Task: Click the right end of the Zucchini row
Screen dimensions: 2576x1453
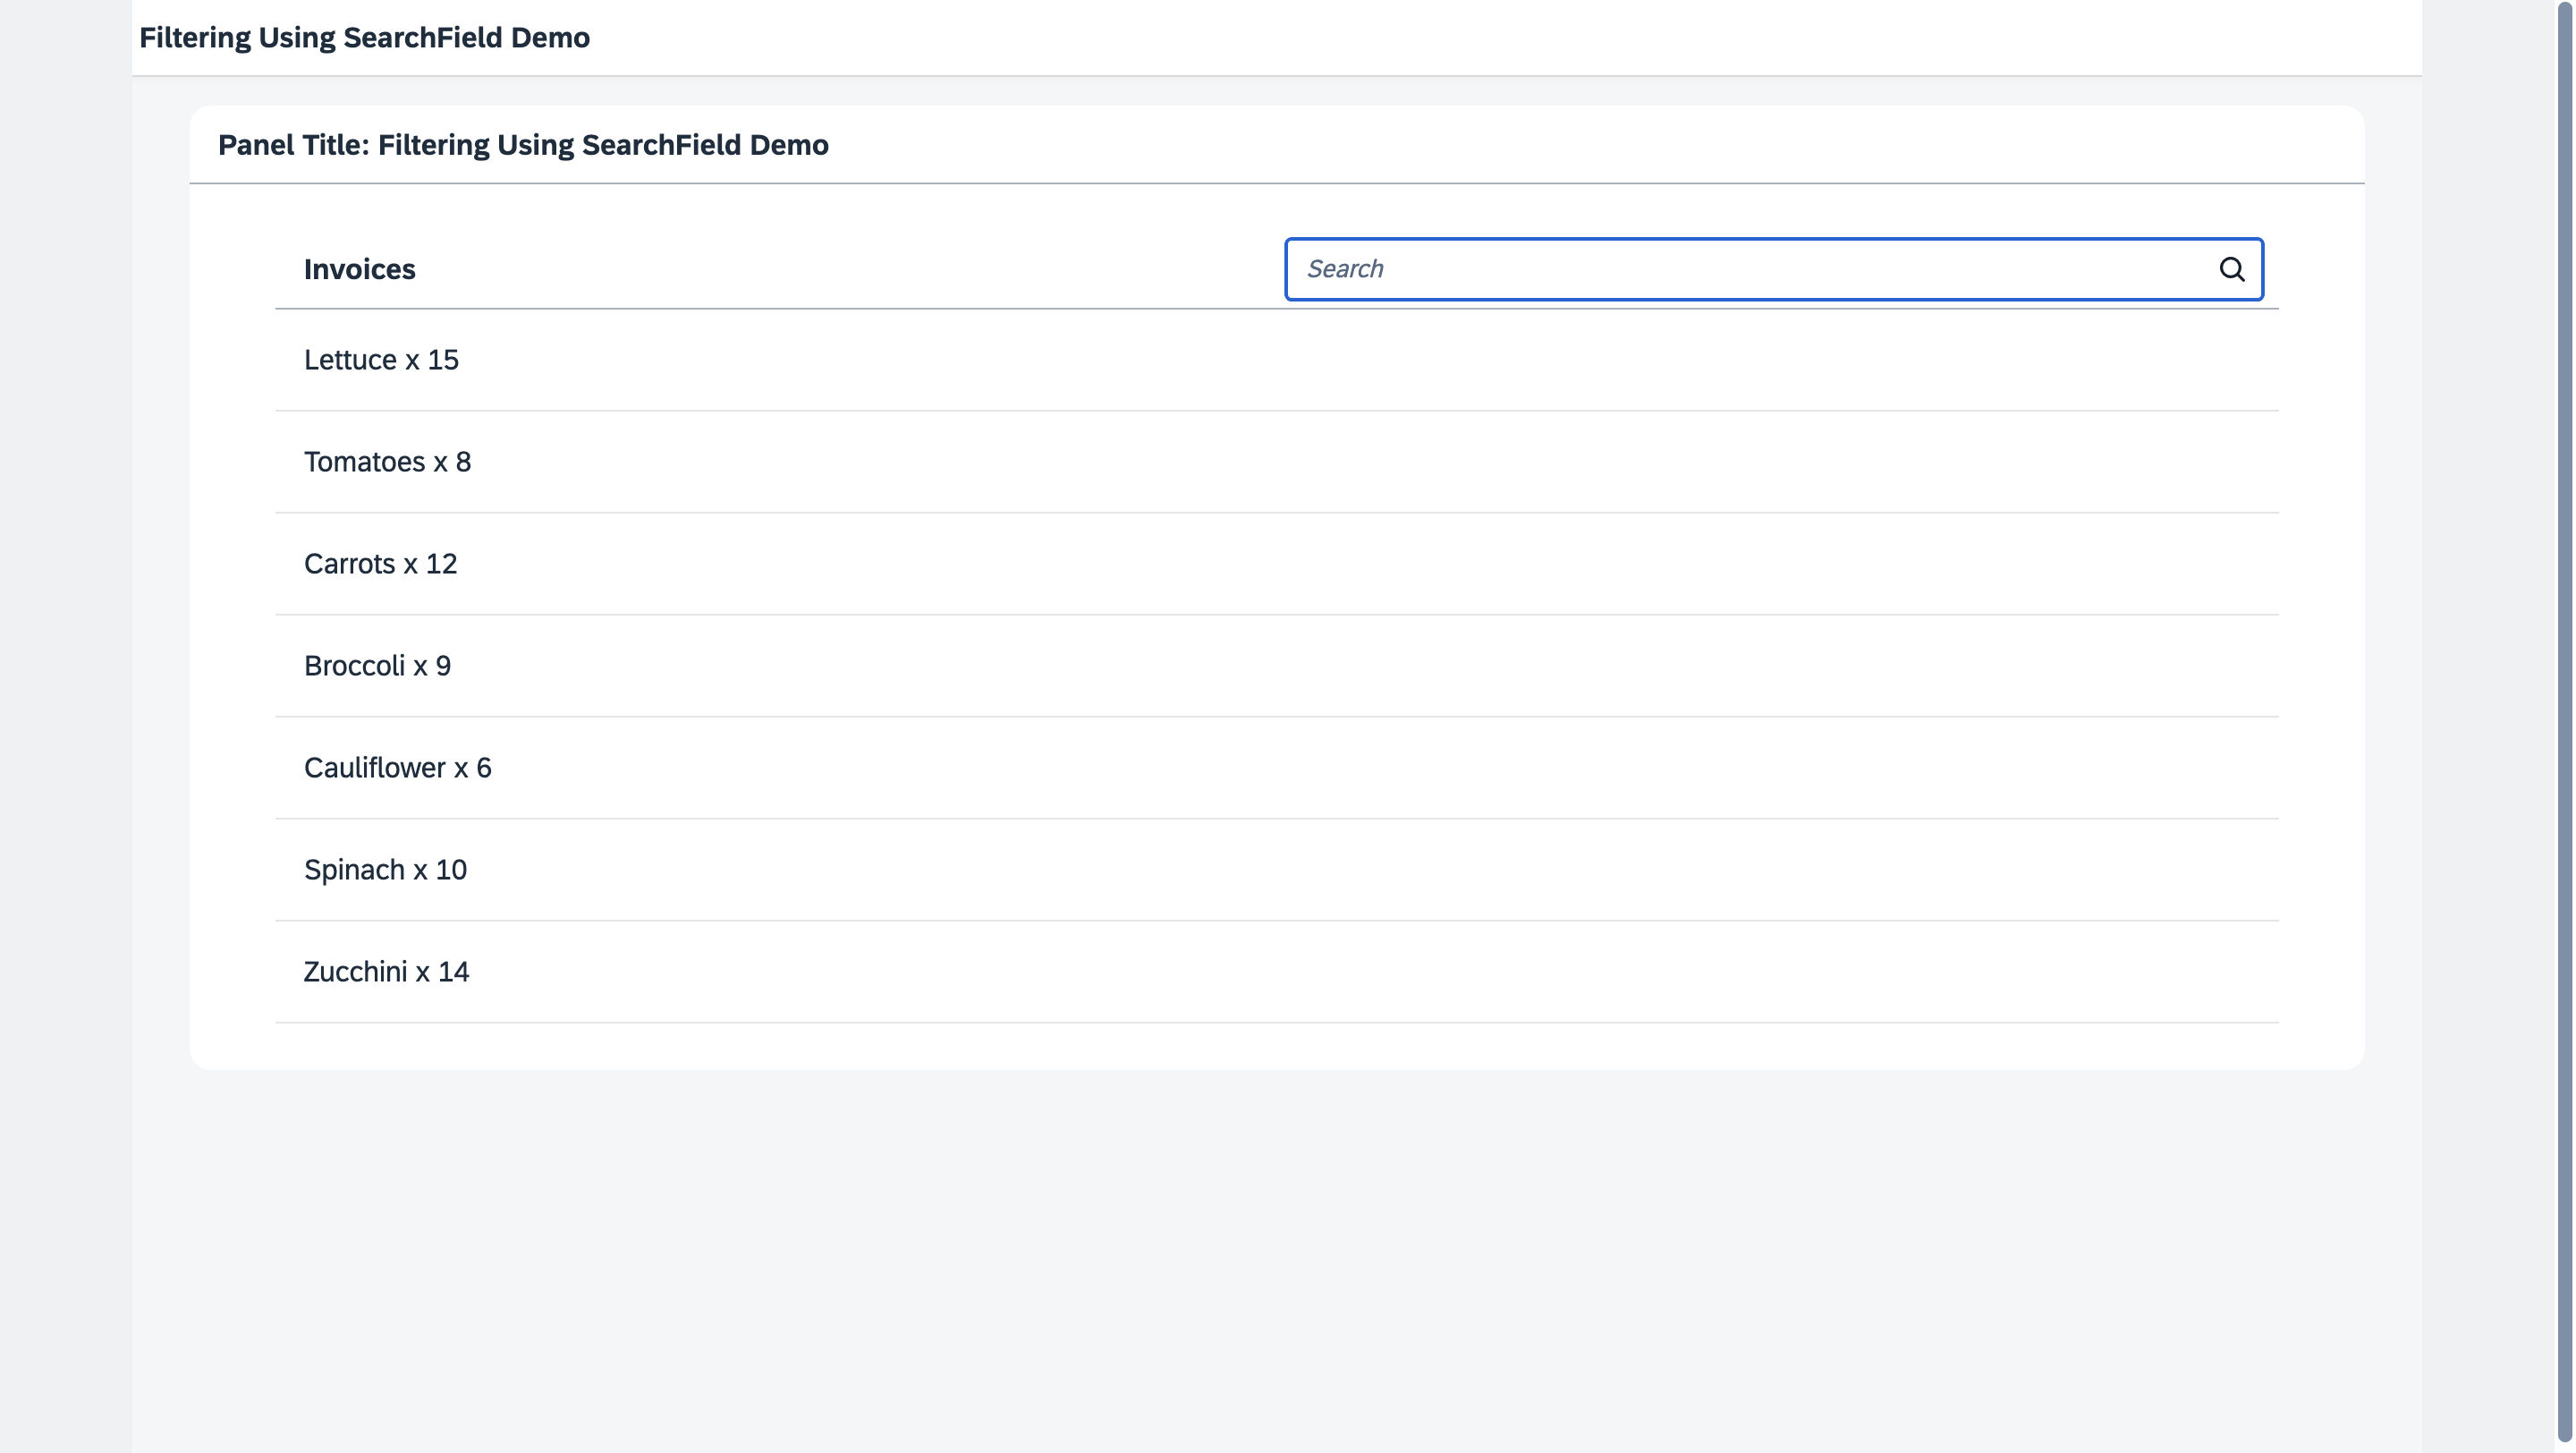Action: tap(2200, 972)
